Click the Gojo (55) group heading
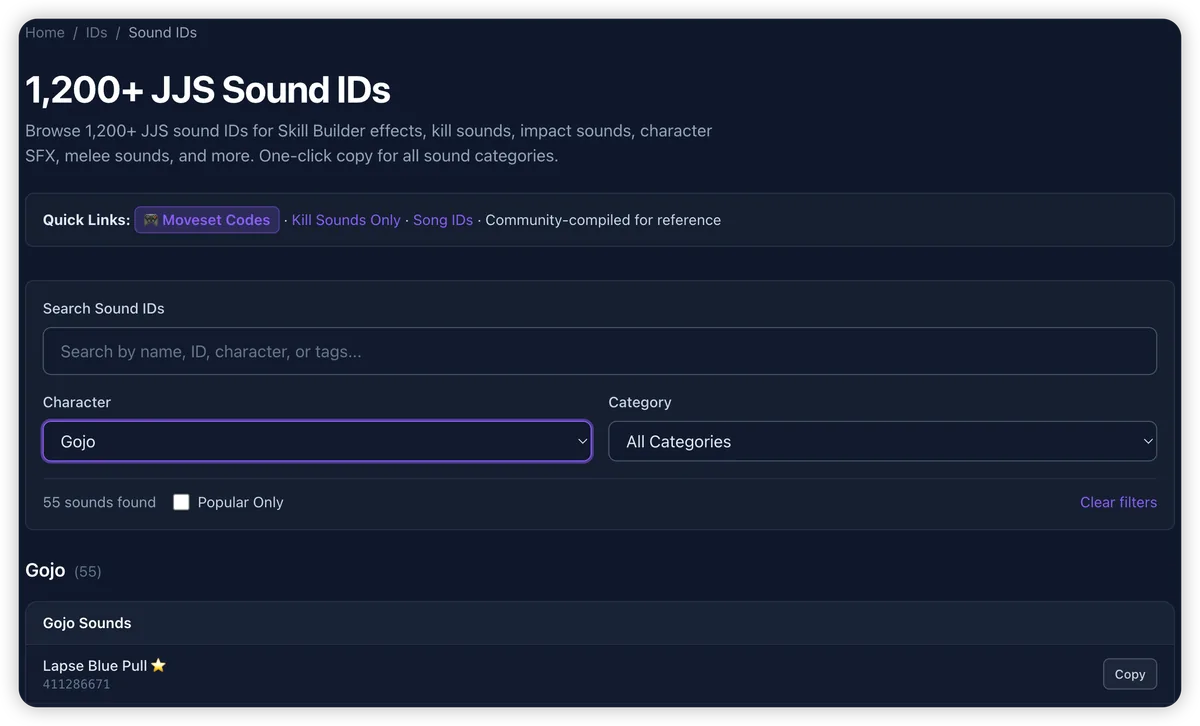 pyautogui.click(x=63, y=571)
